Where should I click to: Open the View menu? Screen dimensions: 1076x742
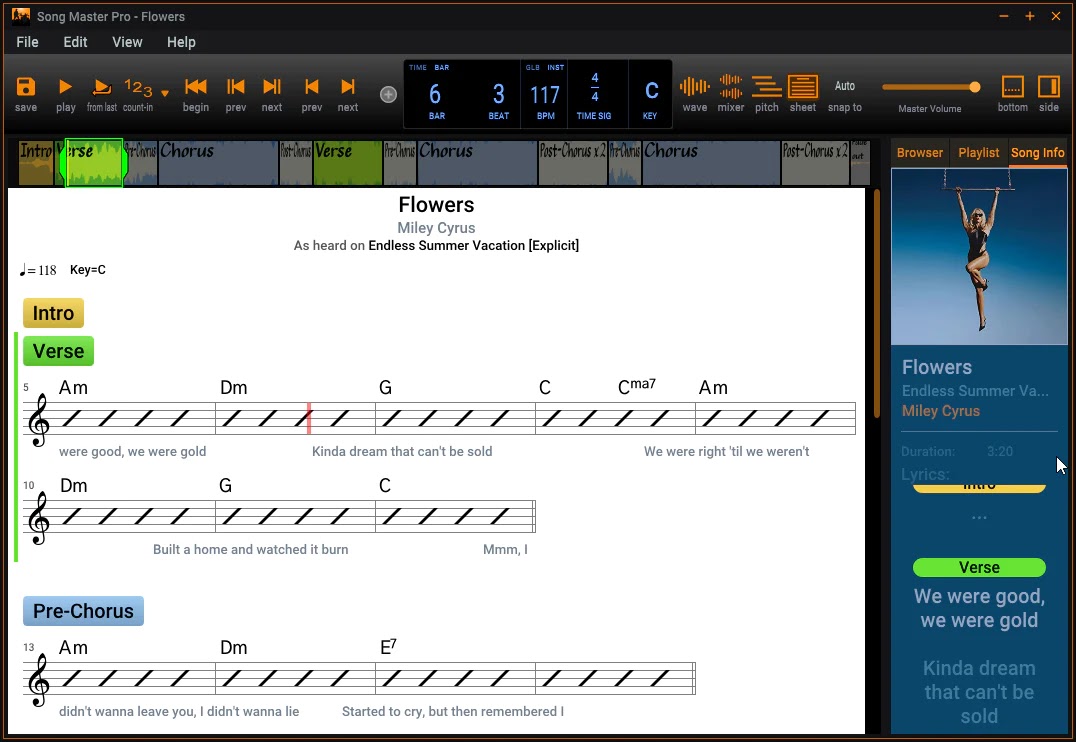point(127,42)
